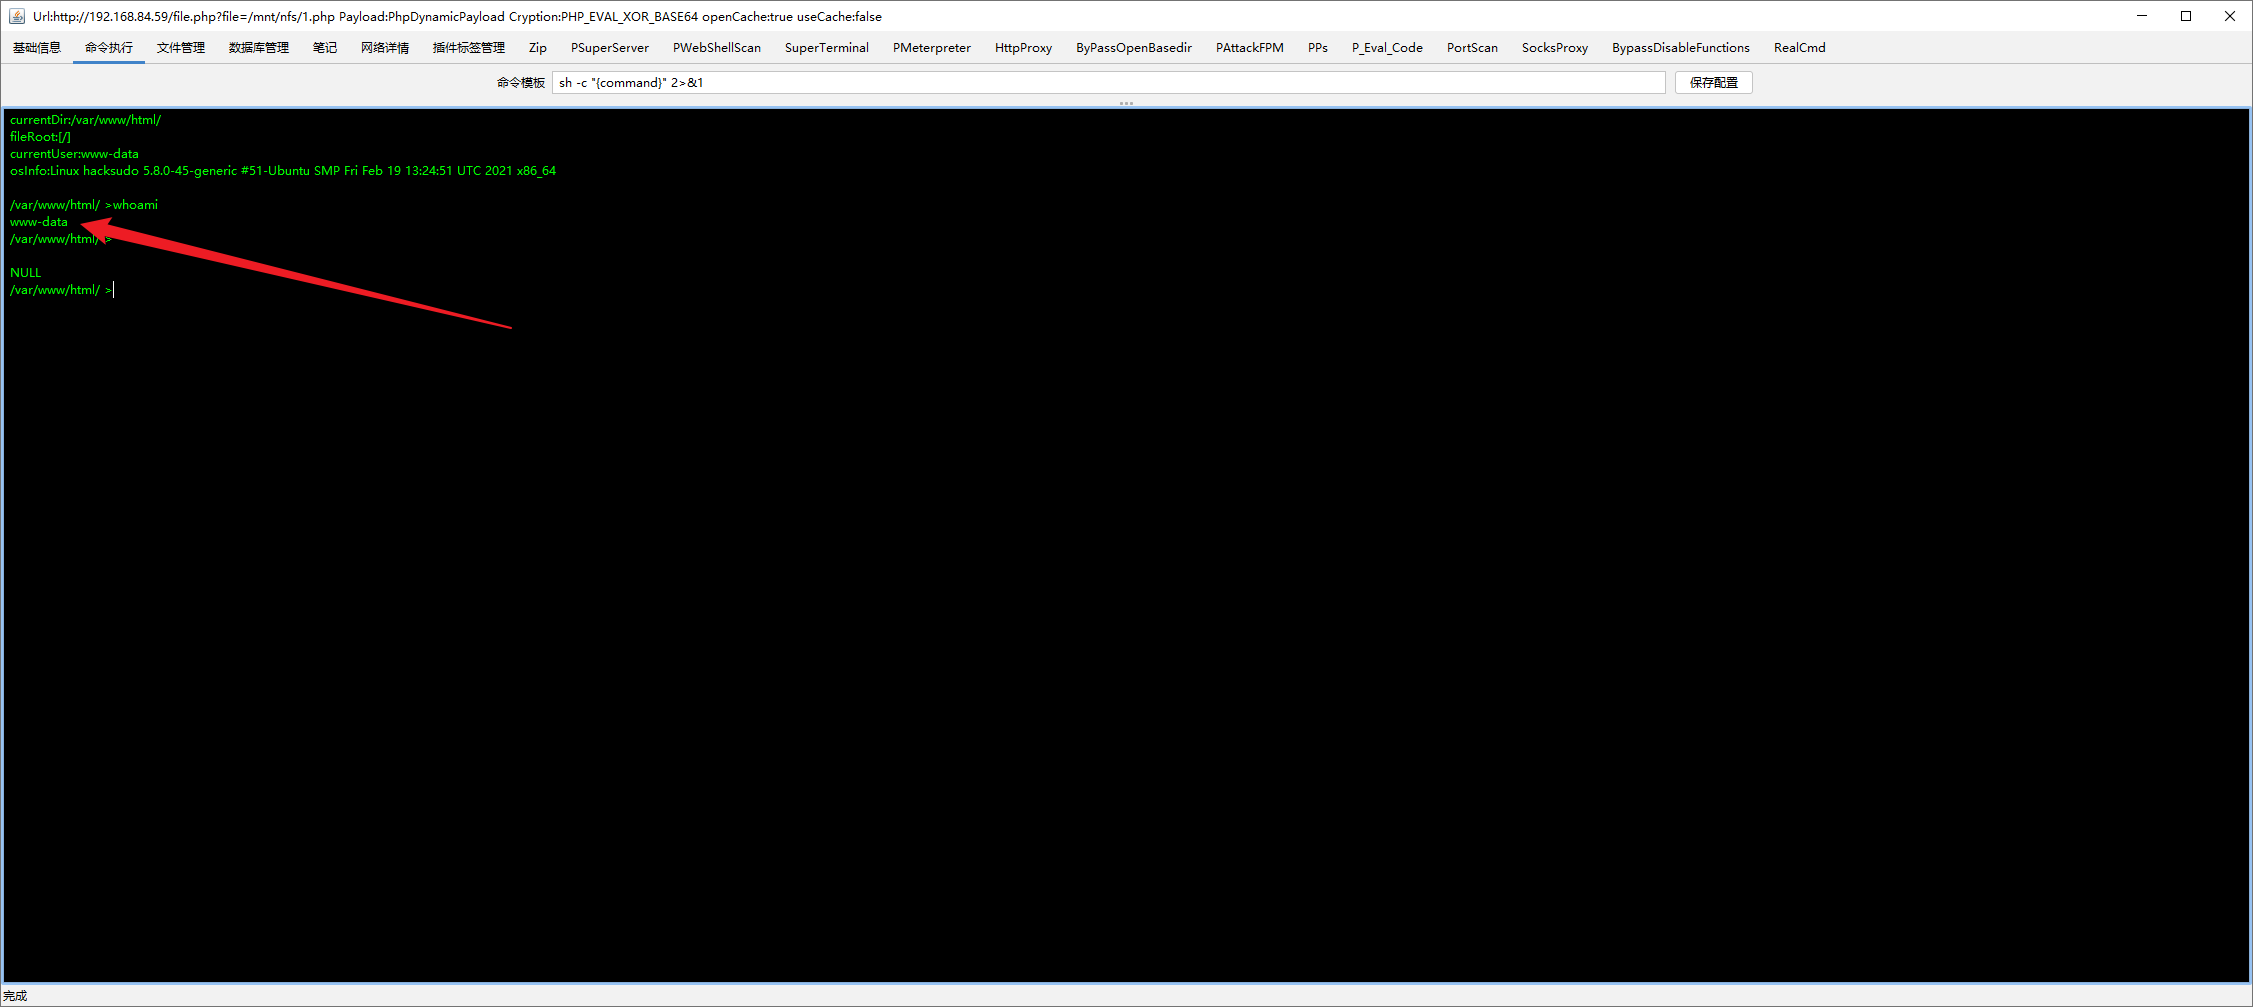Click the Java application icon in title bar
This screenshot has height=1007, width=2253.
tap(17, 16)
